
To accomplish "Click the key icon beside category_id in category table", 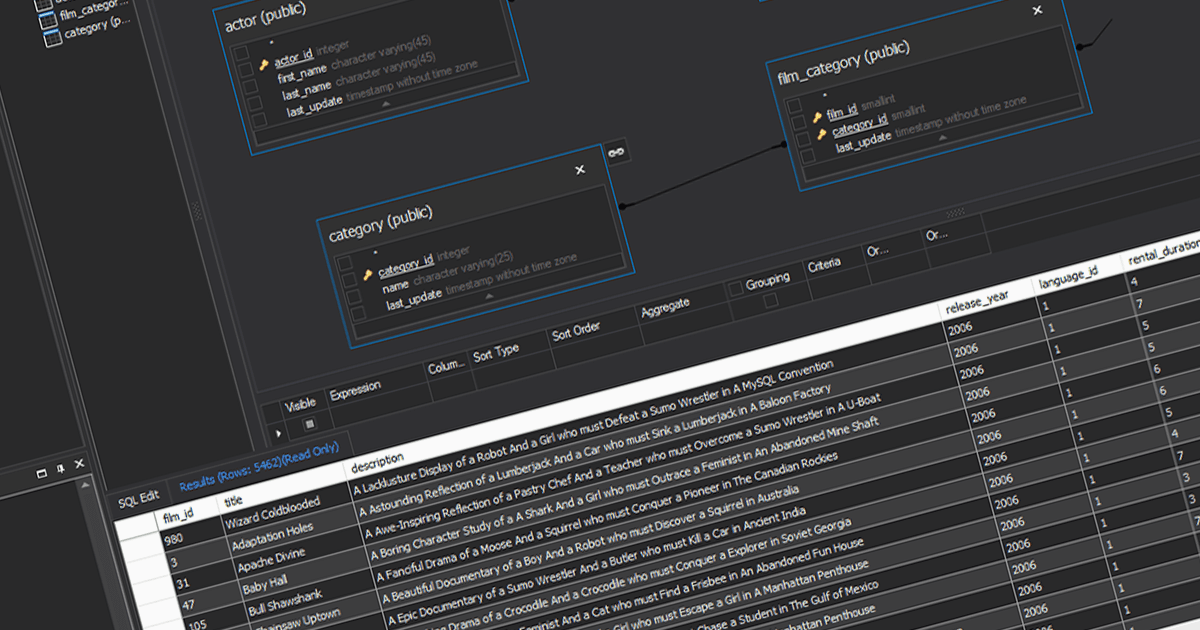I will click(368, 274).
